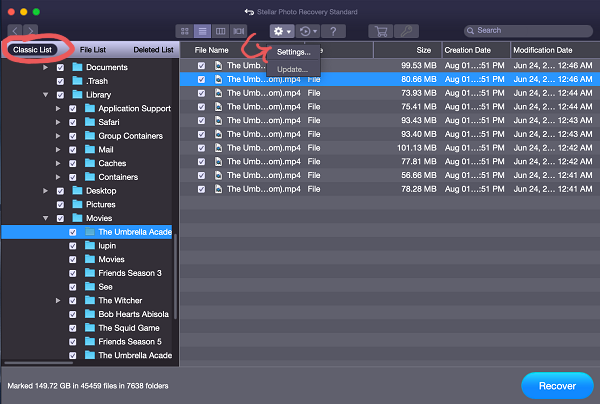The width and height of the screenshot is (600, 404).
Task: Select the Friends Season 5 folder icon
Action: (90, 341)
